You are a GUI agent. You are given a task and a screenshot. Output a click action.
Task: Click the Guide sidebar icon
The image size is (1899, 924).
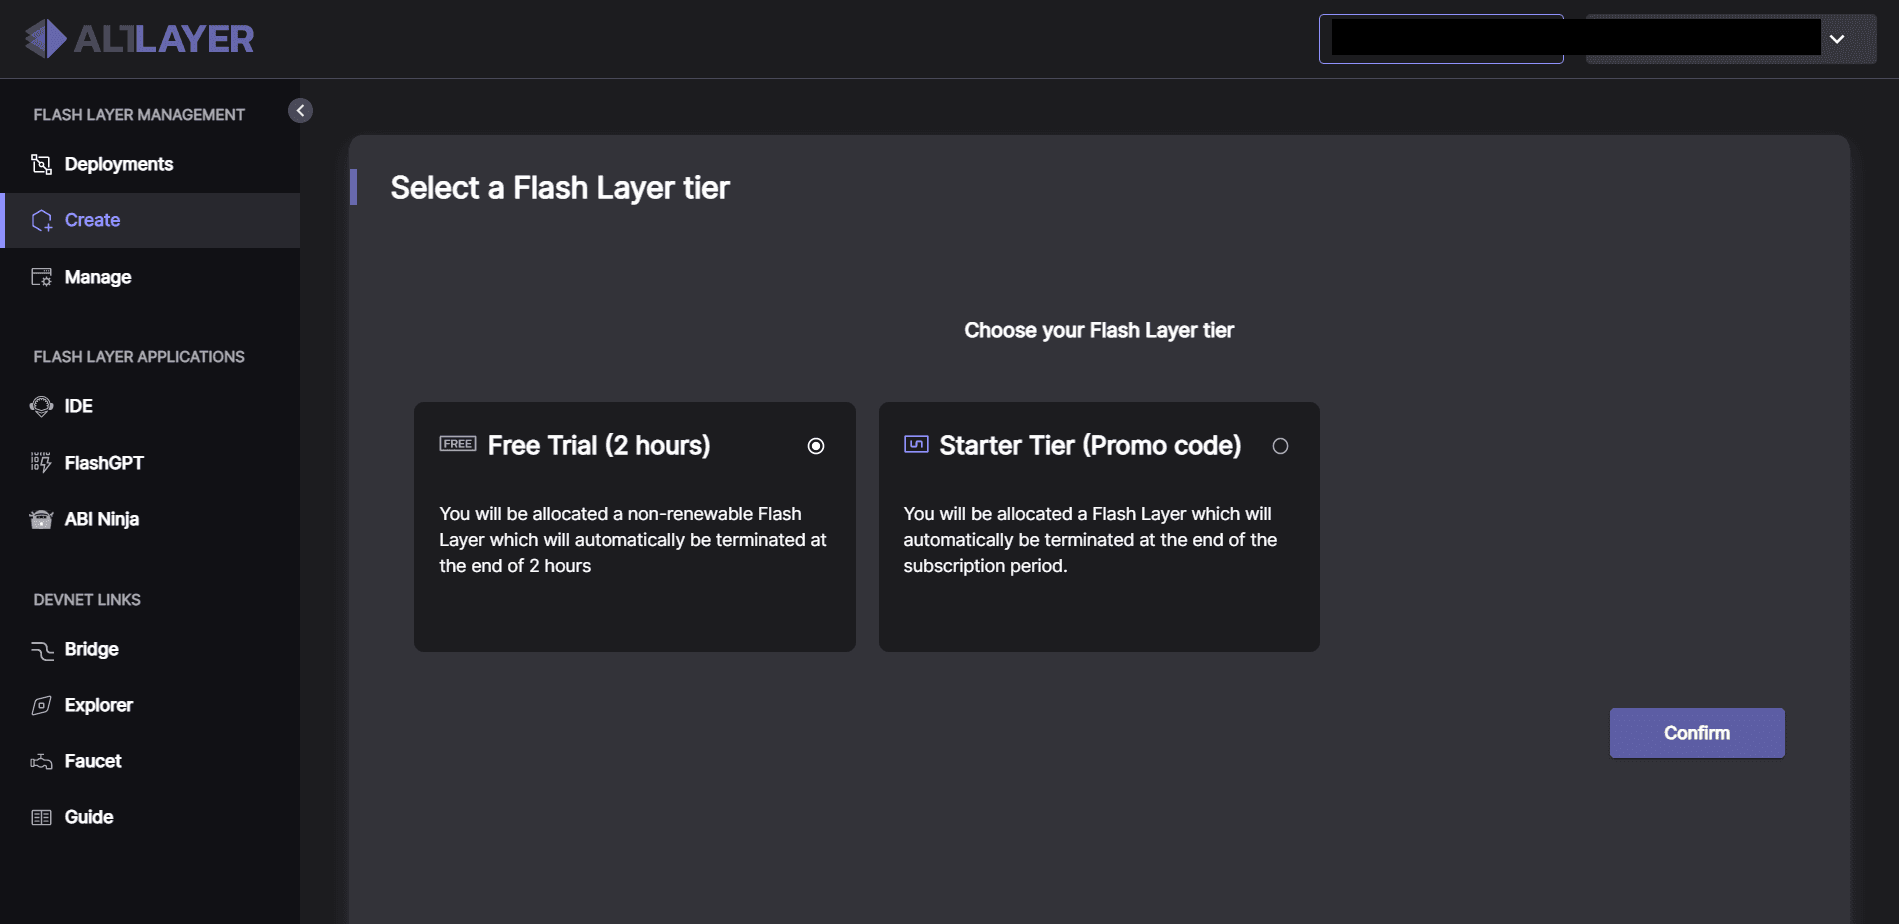click(x=41, y=817)
